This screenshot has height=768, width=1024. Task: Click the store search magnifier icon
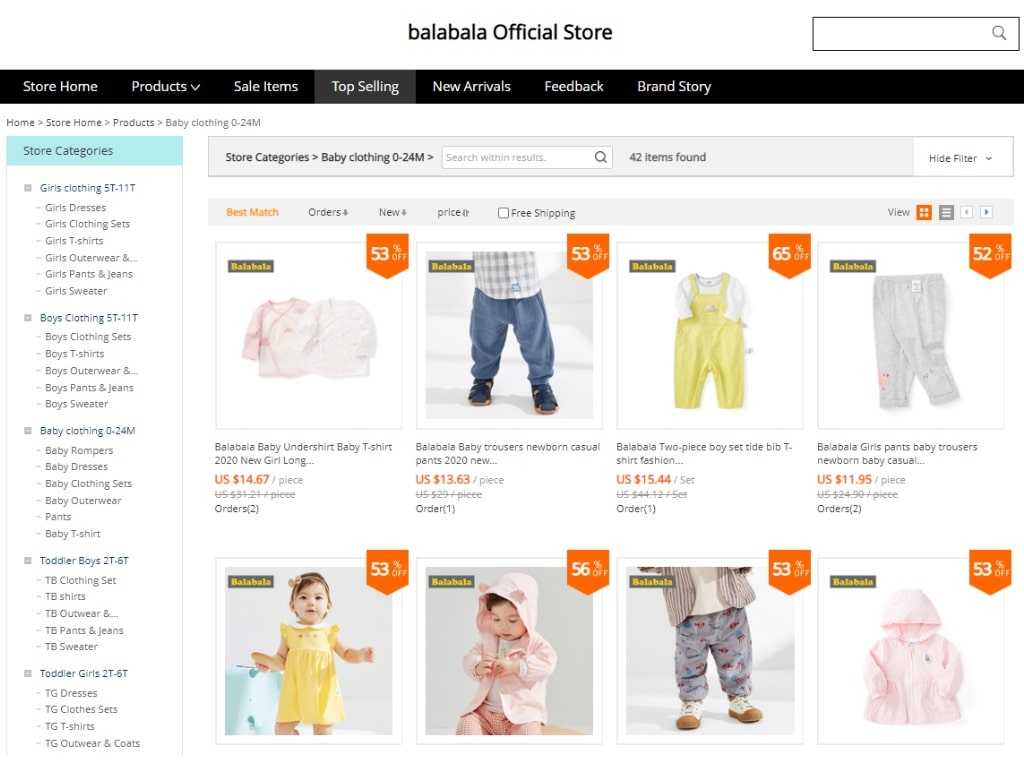coord(999,32)
